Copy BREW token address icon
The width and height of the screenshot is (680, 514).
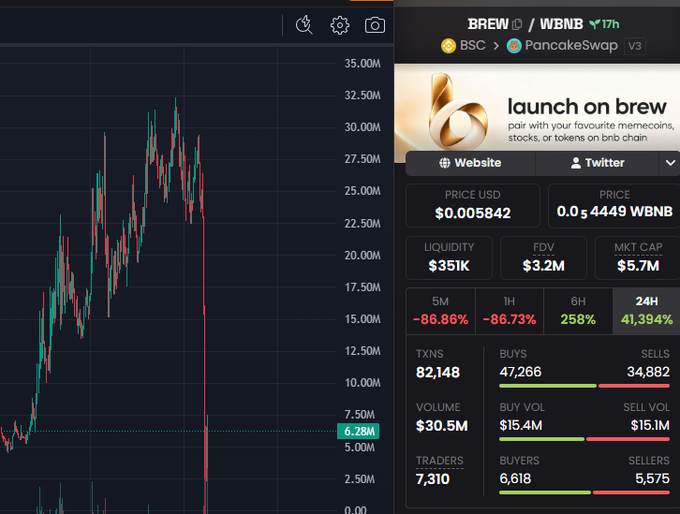pos(517,24)
